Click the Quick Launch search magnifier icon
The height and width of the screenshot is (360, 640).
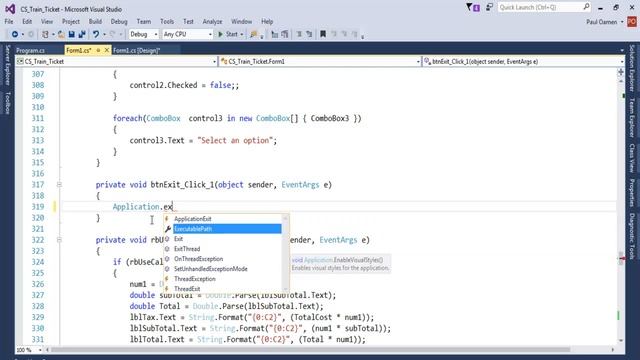(586, 7)
